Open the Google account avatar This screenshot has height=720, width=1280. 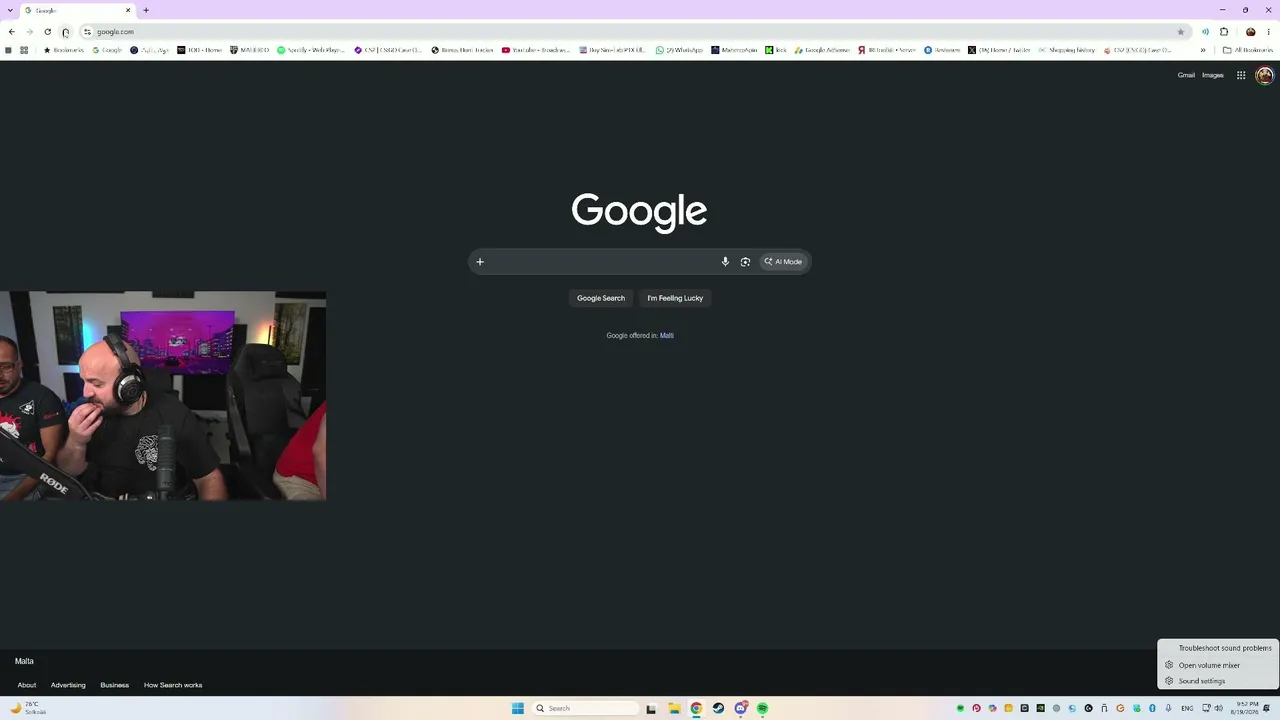click(x=1265, y=75)
